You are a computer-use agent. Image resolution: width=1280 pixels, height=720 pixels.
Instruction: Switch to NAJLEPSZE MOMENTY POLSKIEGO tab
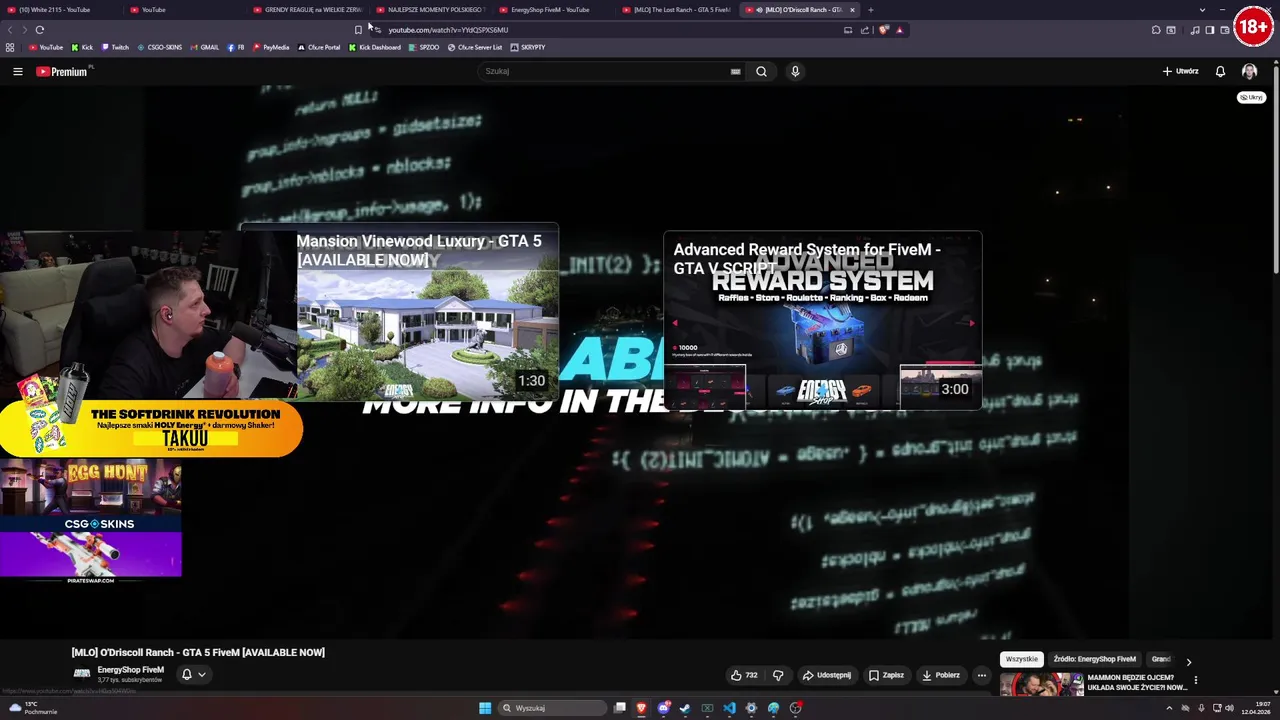click(431, 10)
